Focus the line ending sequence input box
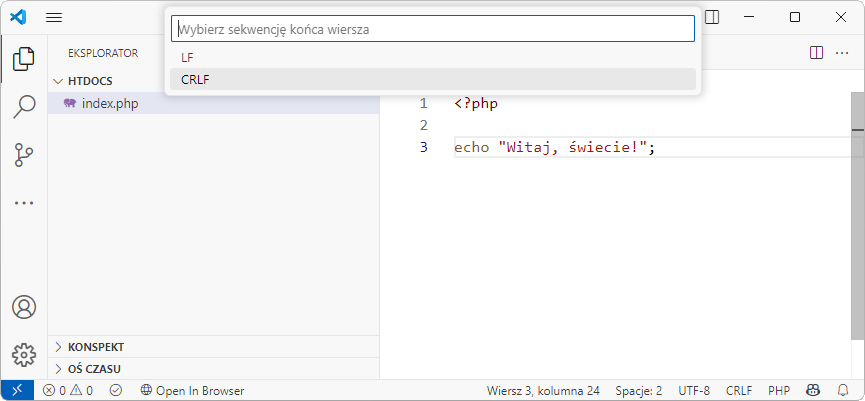Viewport: 865px width, 401px height. click(432, 29)
